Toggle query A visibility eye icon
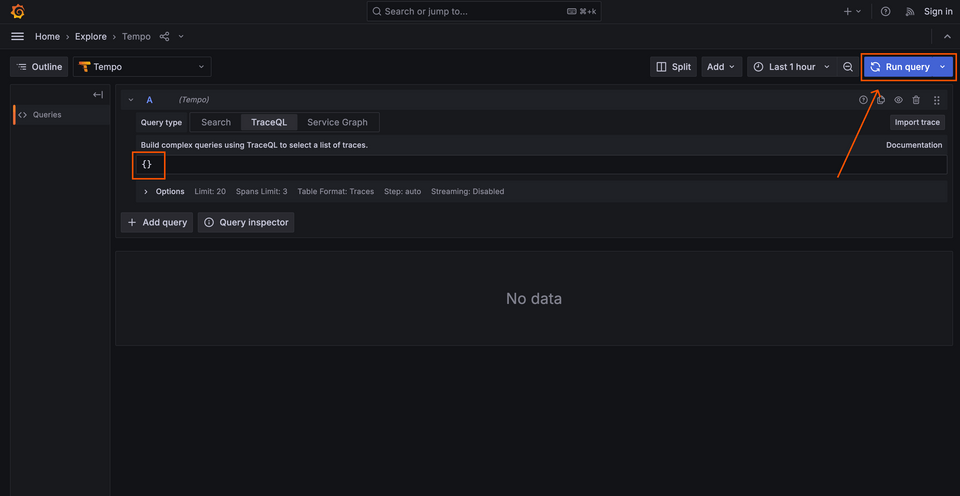 (899, 100)
